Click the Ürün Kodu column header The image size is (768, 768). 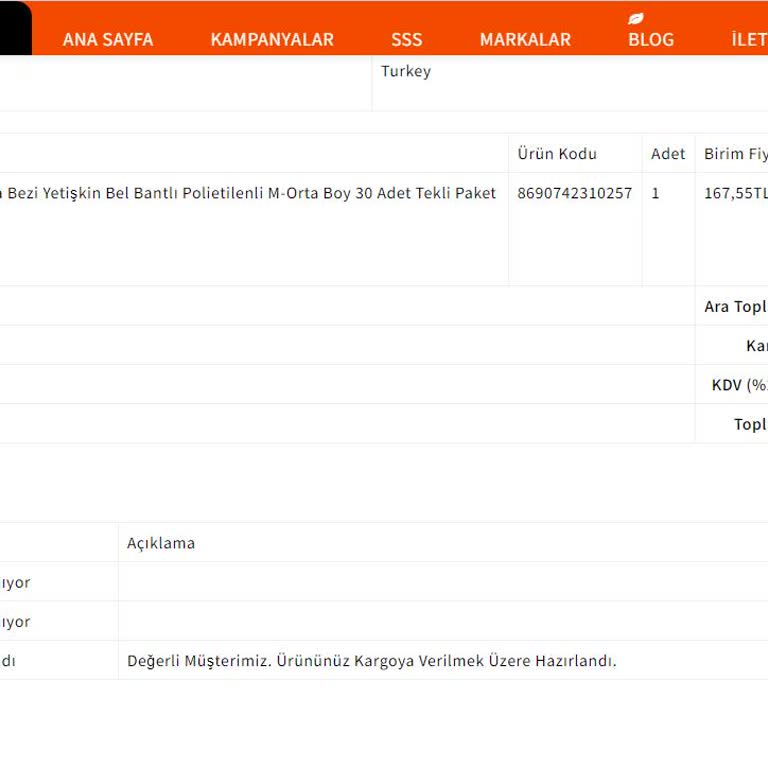click(x=557, y=154)
